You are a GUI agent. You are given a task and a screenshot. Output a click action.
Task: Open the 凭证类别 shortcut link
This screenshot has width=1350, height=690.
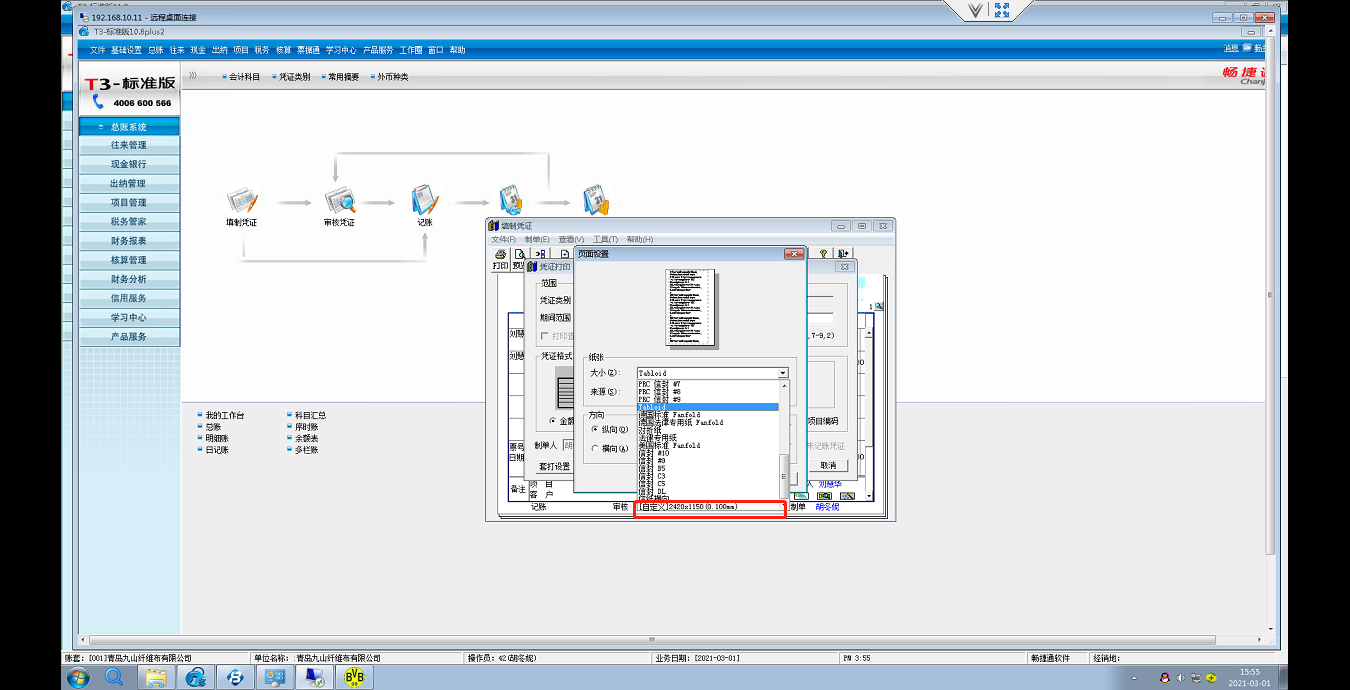point(294,77)
